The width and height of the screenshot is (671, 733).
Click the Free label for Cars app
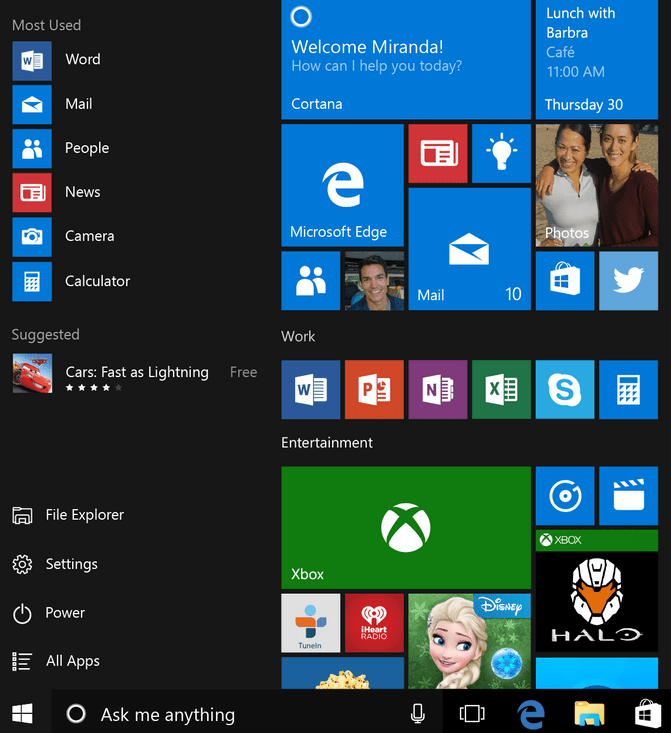click(243, 372)
